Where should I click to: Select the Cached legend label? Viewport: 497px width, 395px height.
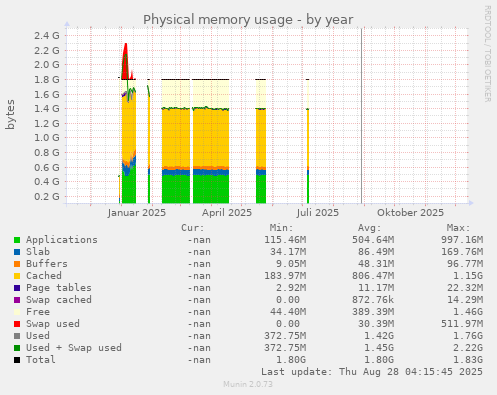[x=44, y=276]
